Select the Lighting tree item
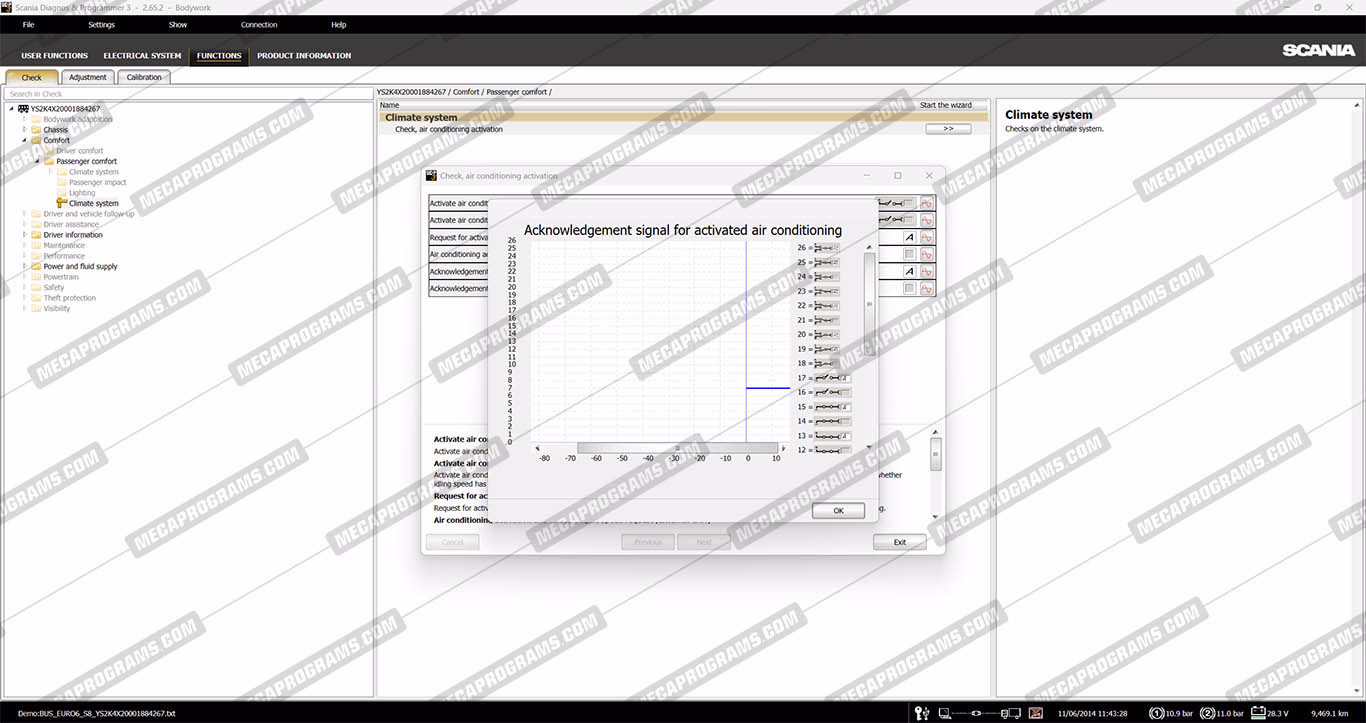 82,193
